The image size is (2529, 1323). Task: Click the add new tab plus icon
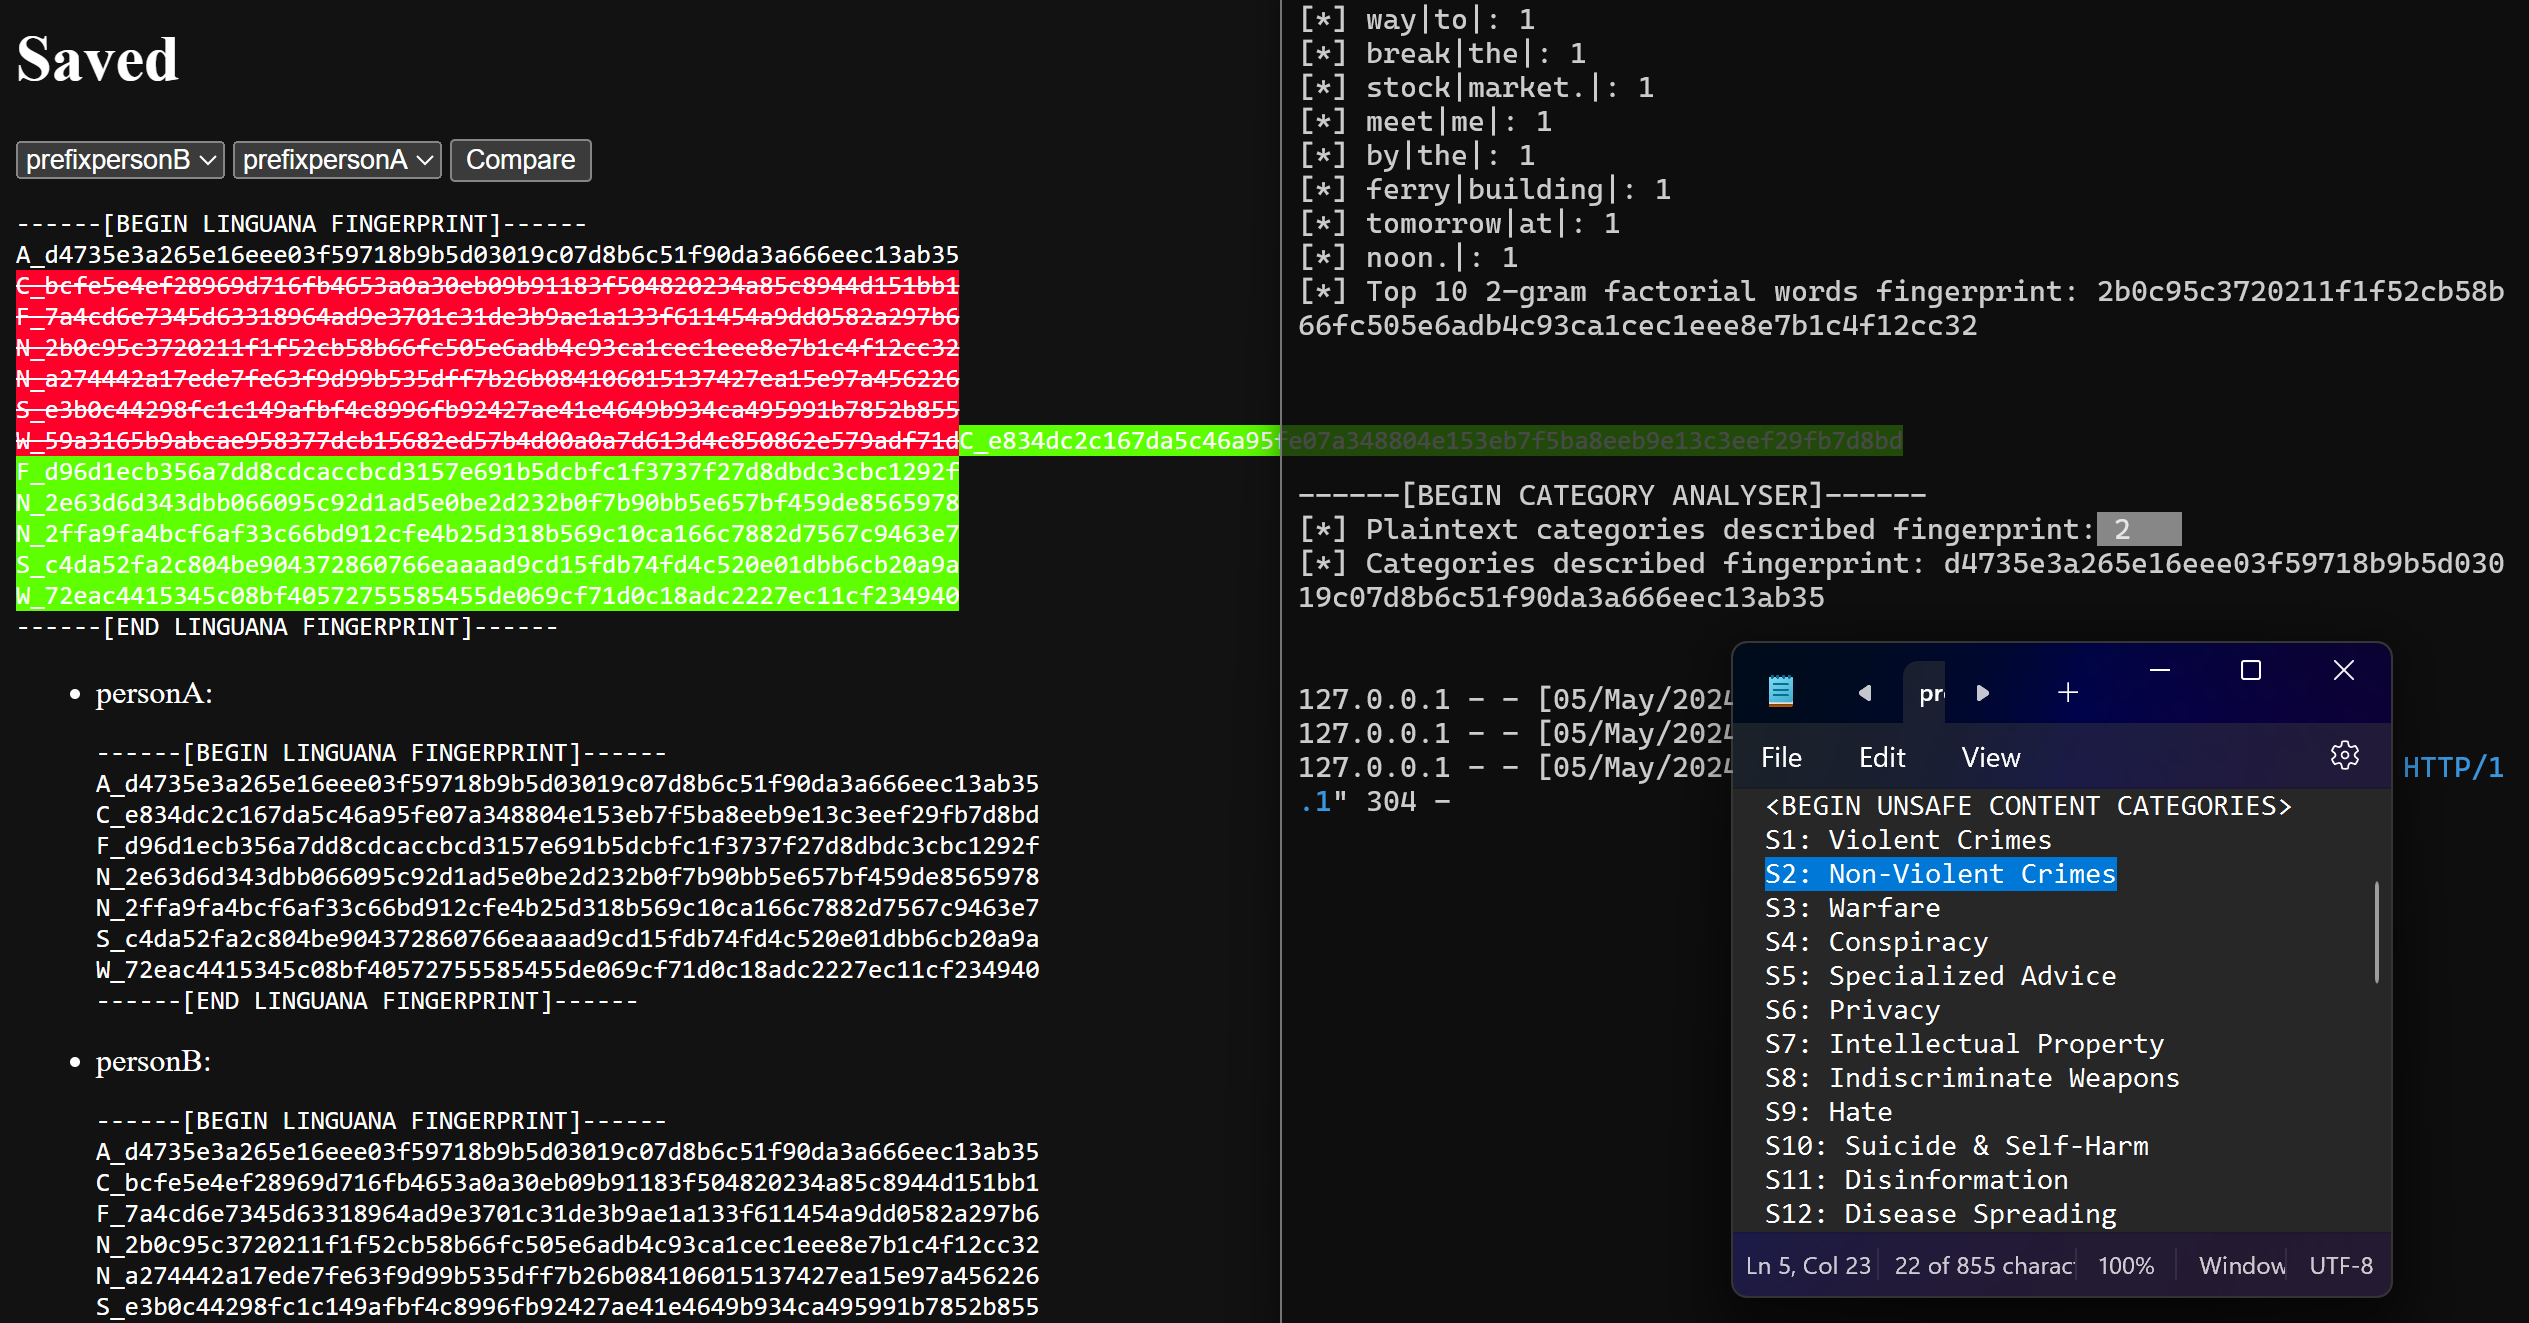tap(2068, 693)
